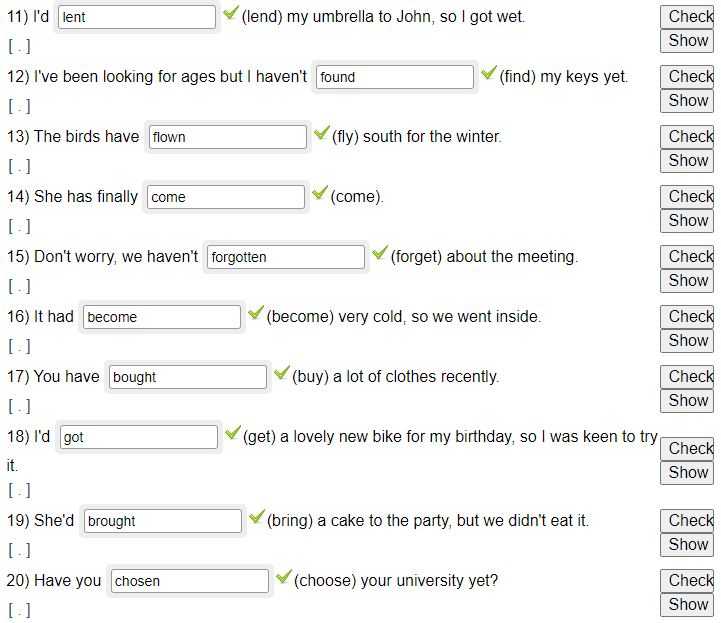Click the green checkmark beside 'found'
Screen dimensions: 721x623
pyautogui.click(x=488, y=74)
